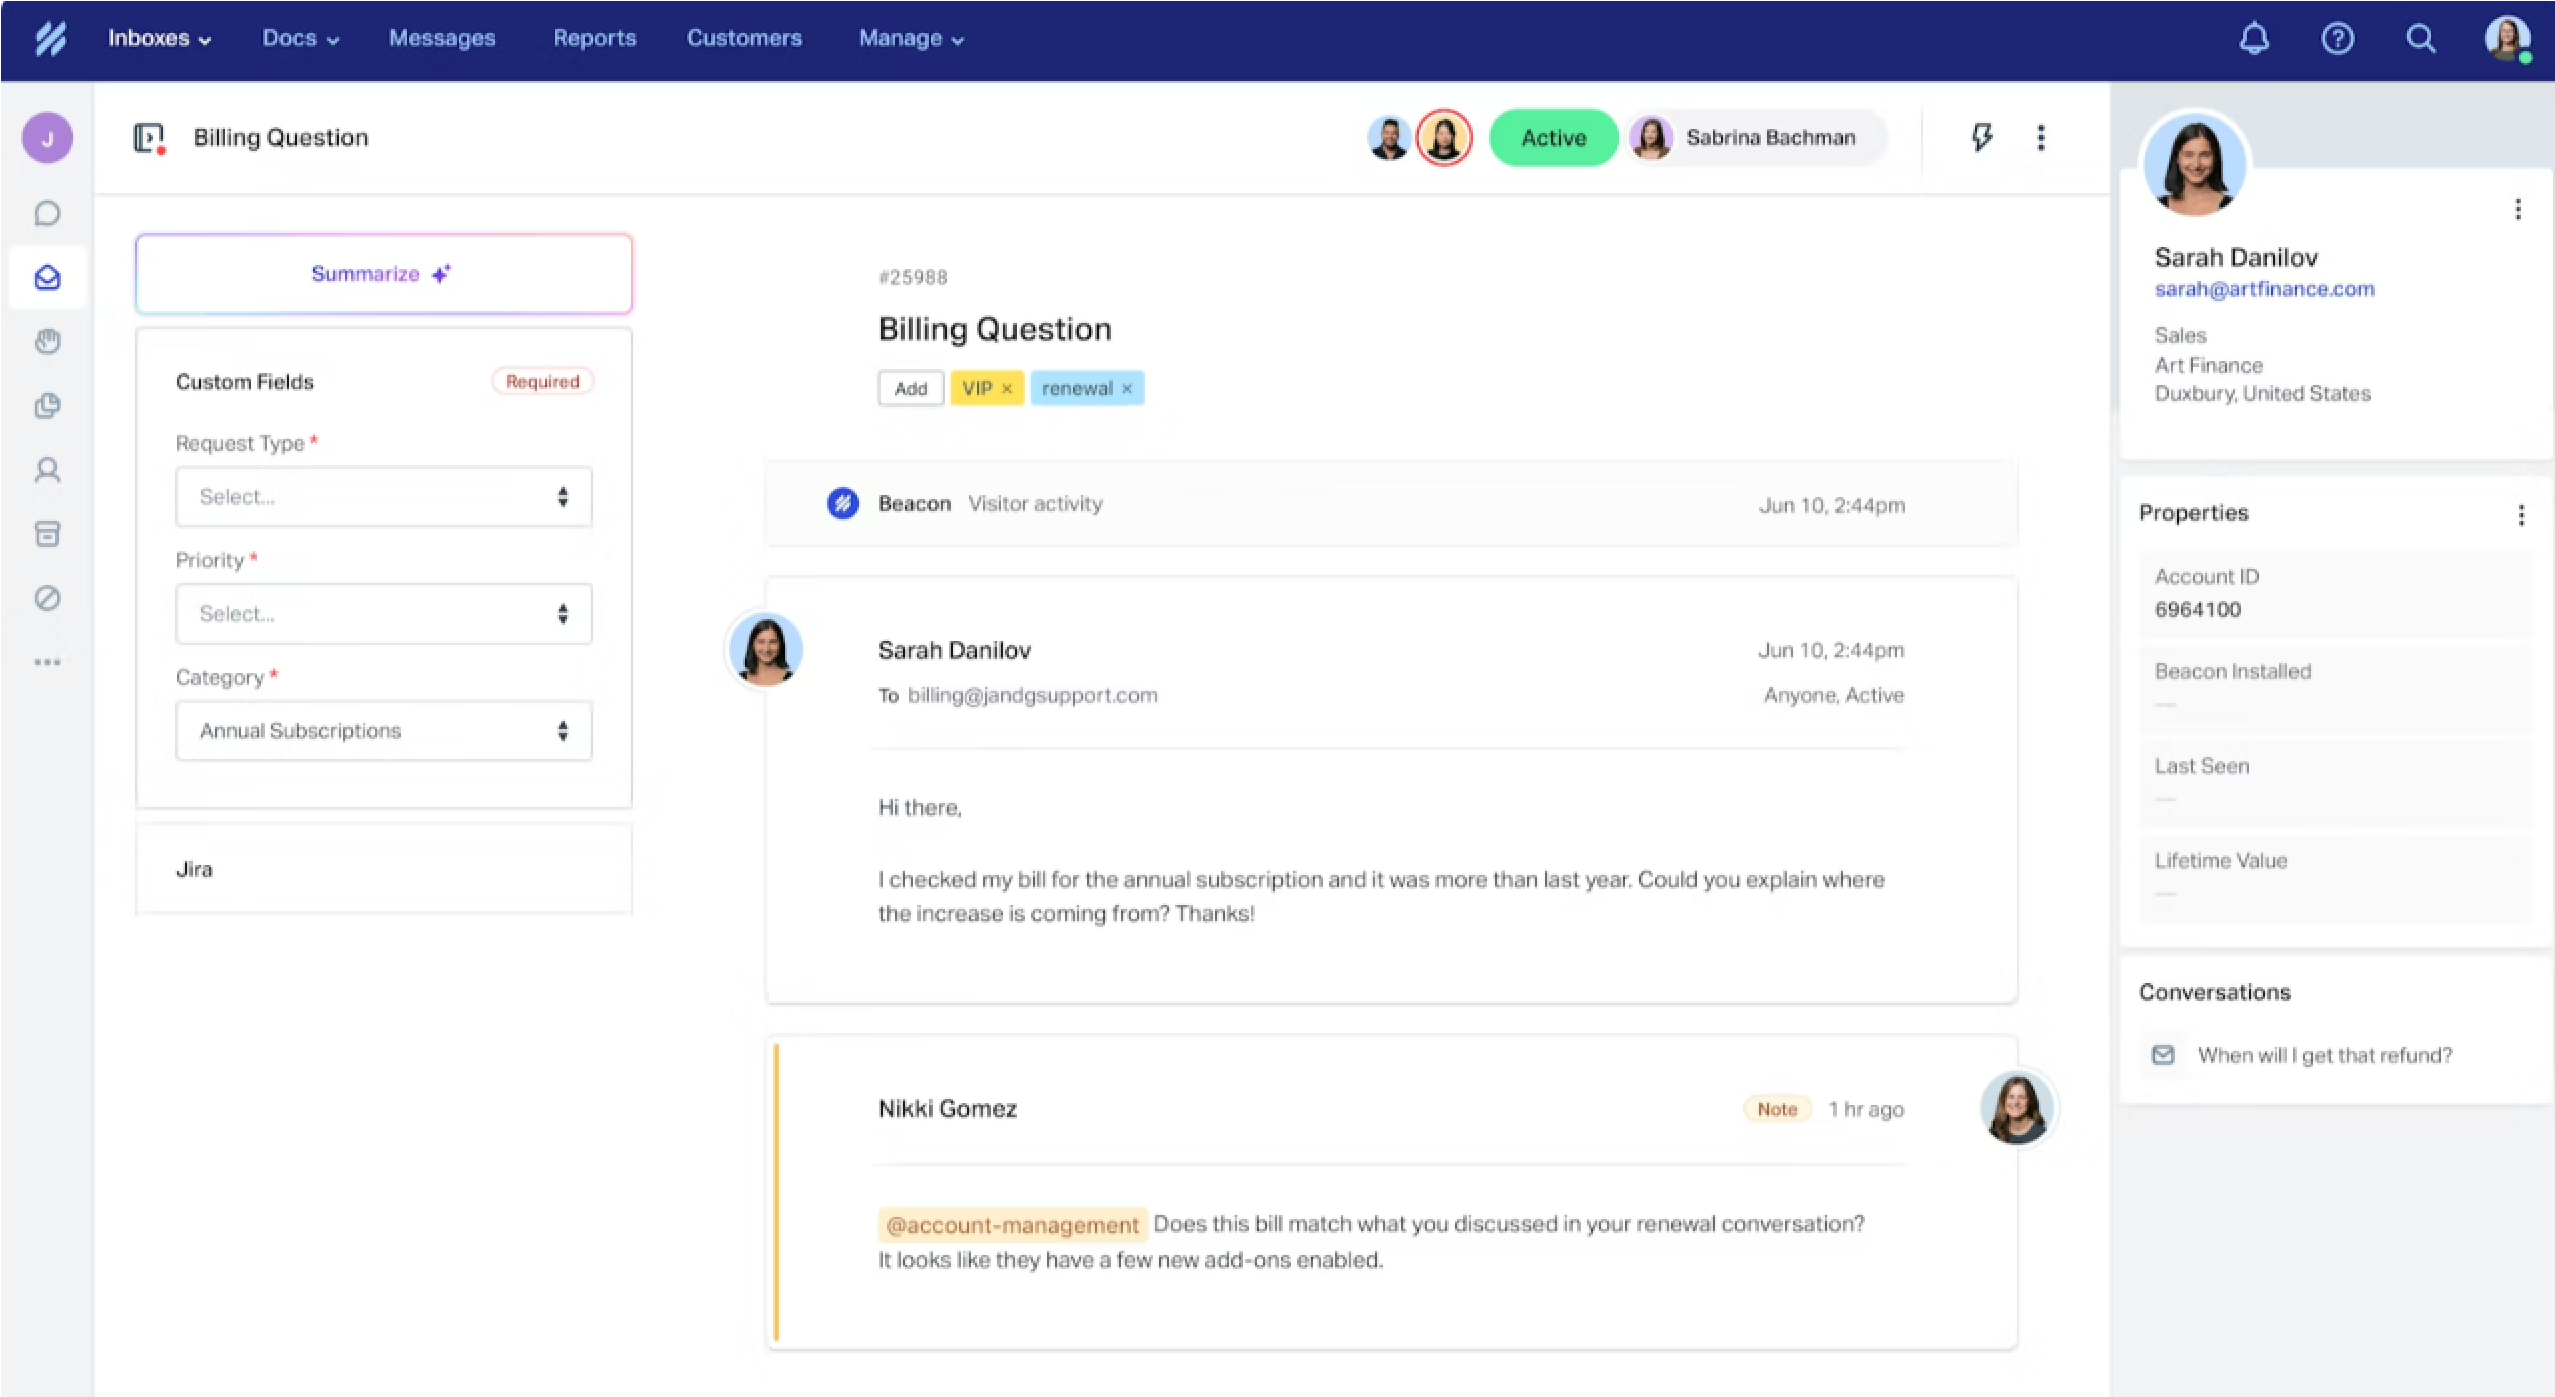The width and height of the screenshot is (2555, 1397).
Task: Open the drafts (copies) icon in the sidebar
Action: 47,405
